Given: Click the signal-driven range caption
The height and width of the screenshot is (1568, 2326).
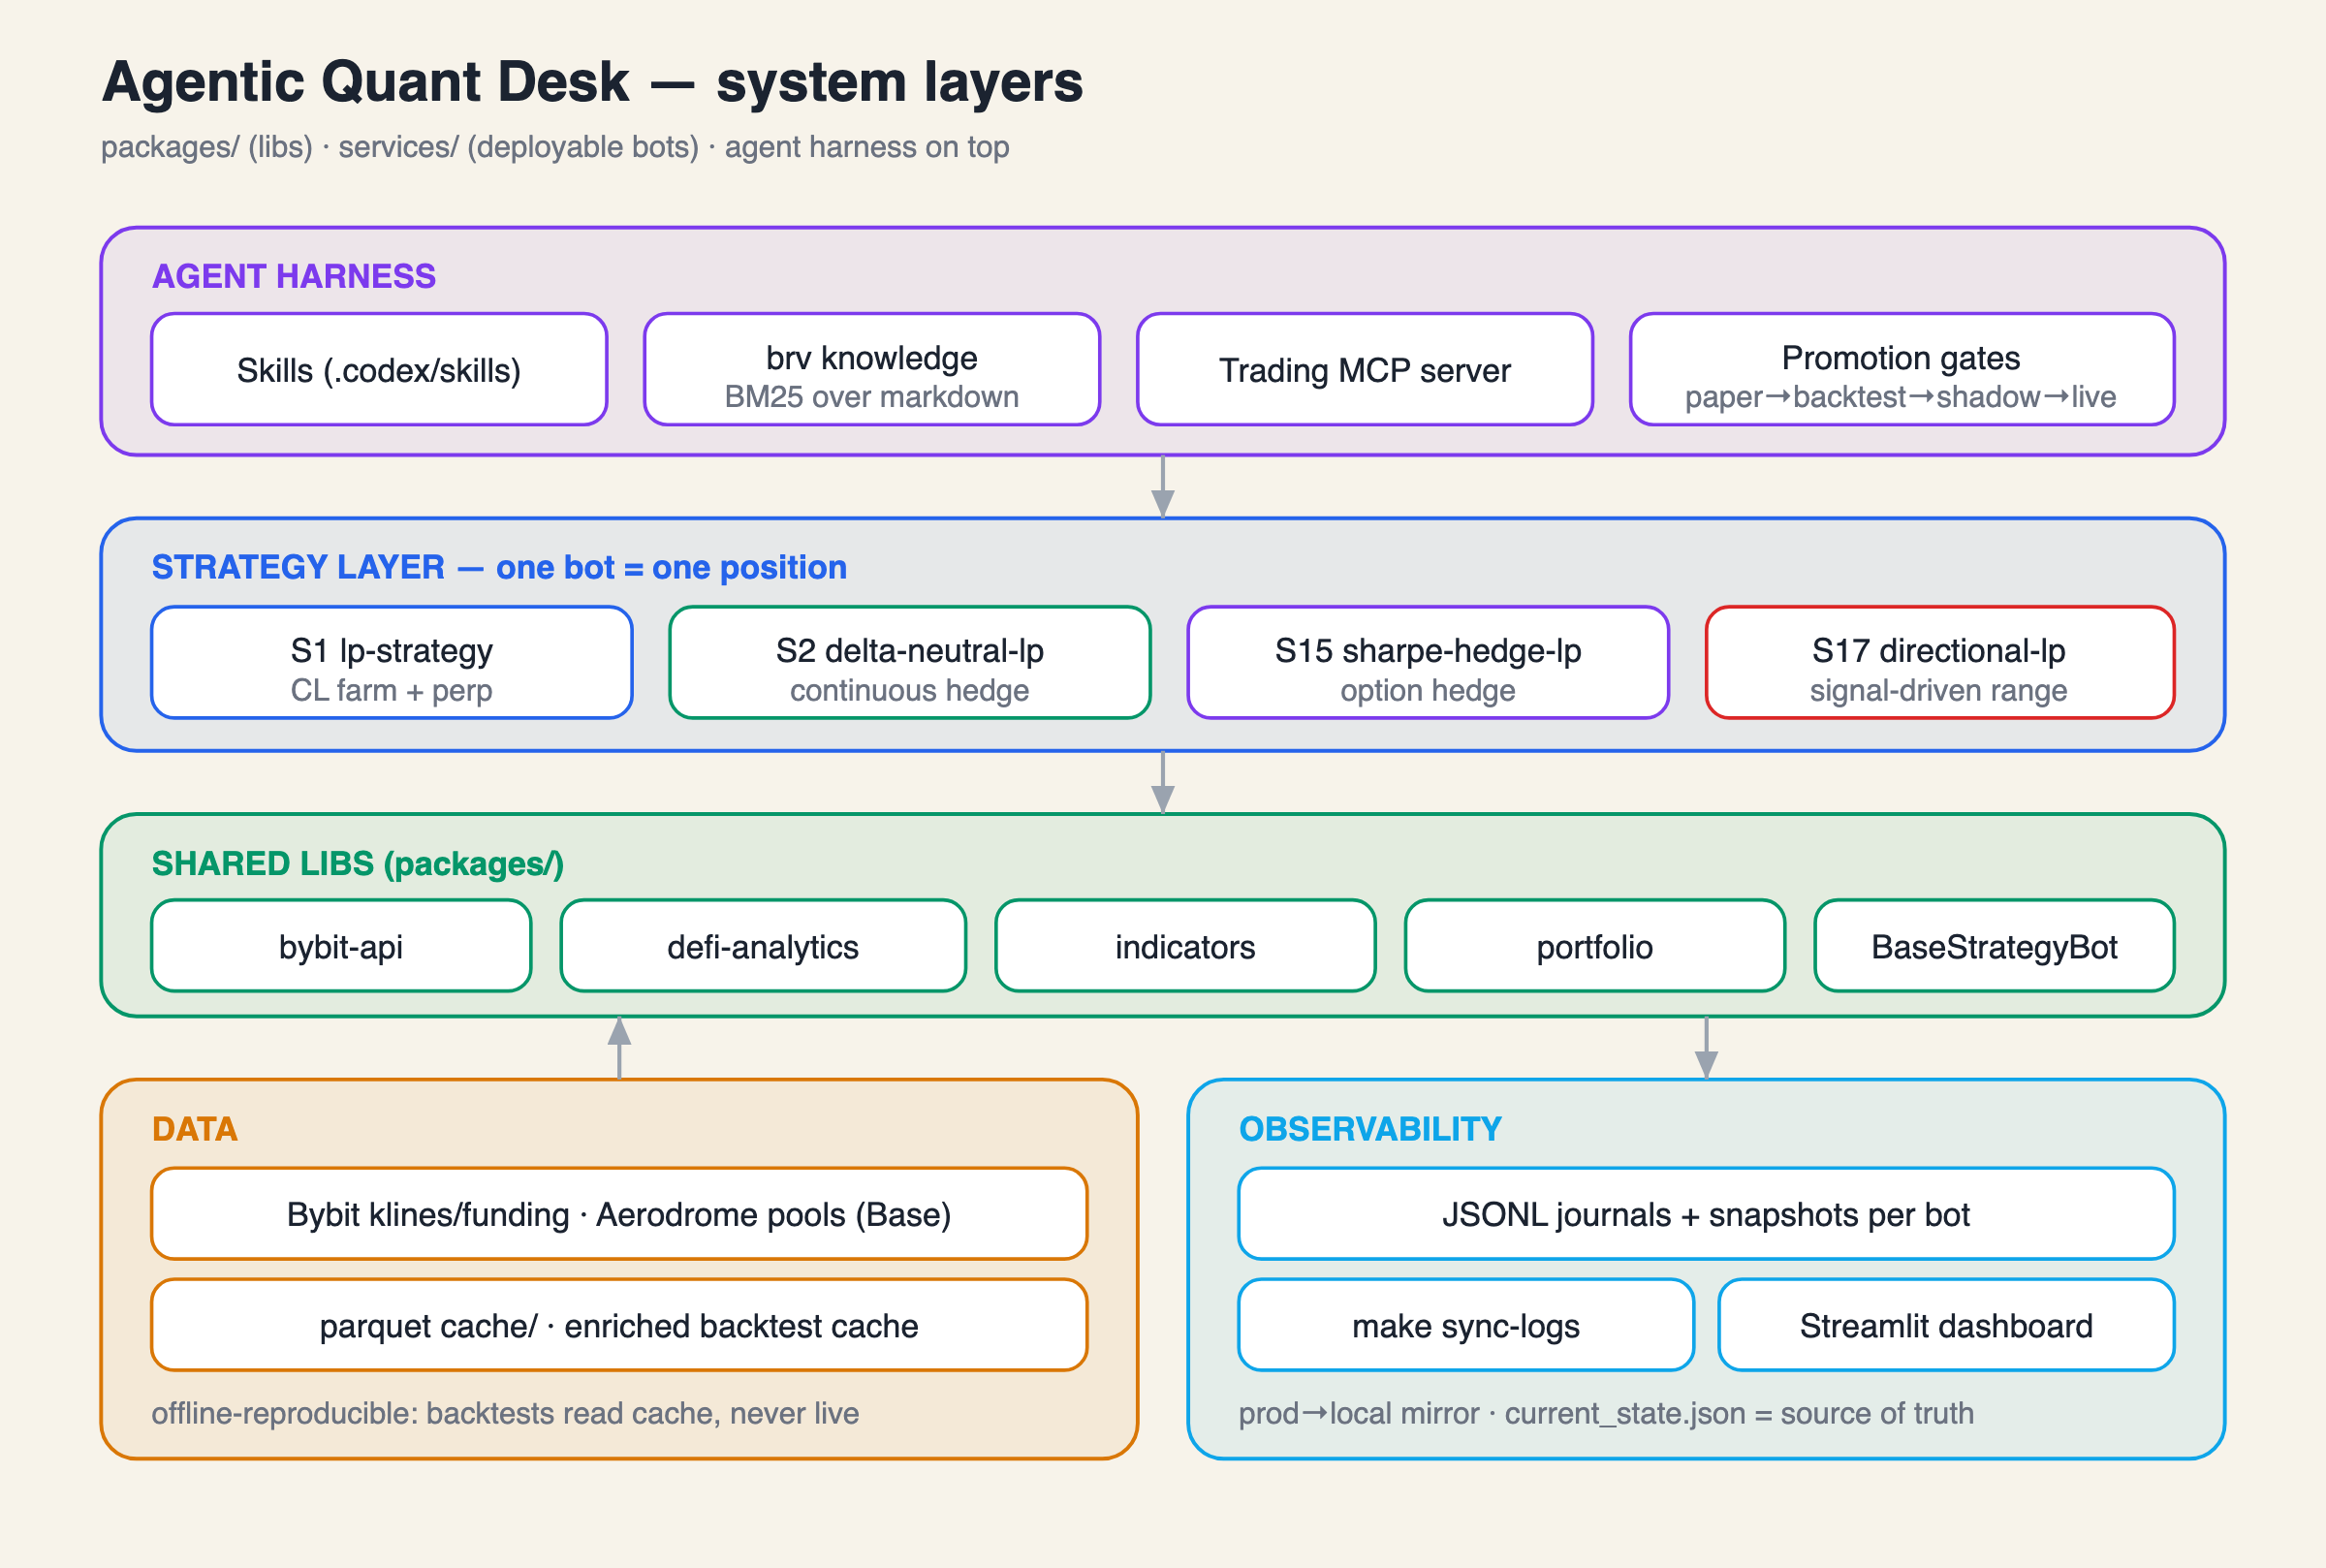Looking at the screenshot, I should click(x=1939, y=690).
